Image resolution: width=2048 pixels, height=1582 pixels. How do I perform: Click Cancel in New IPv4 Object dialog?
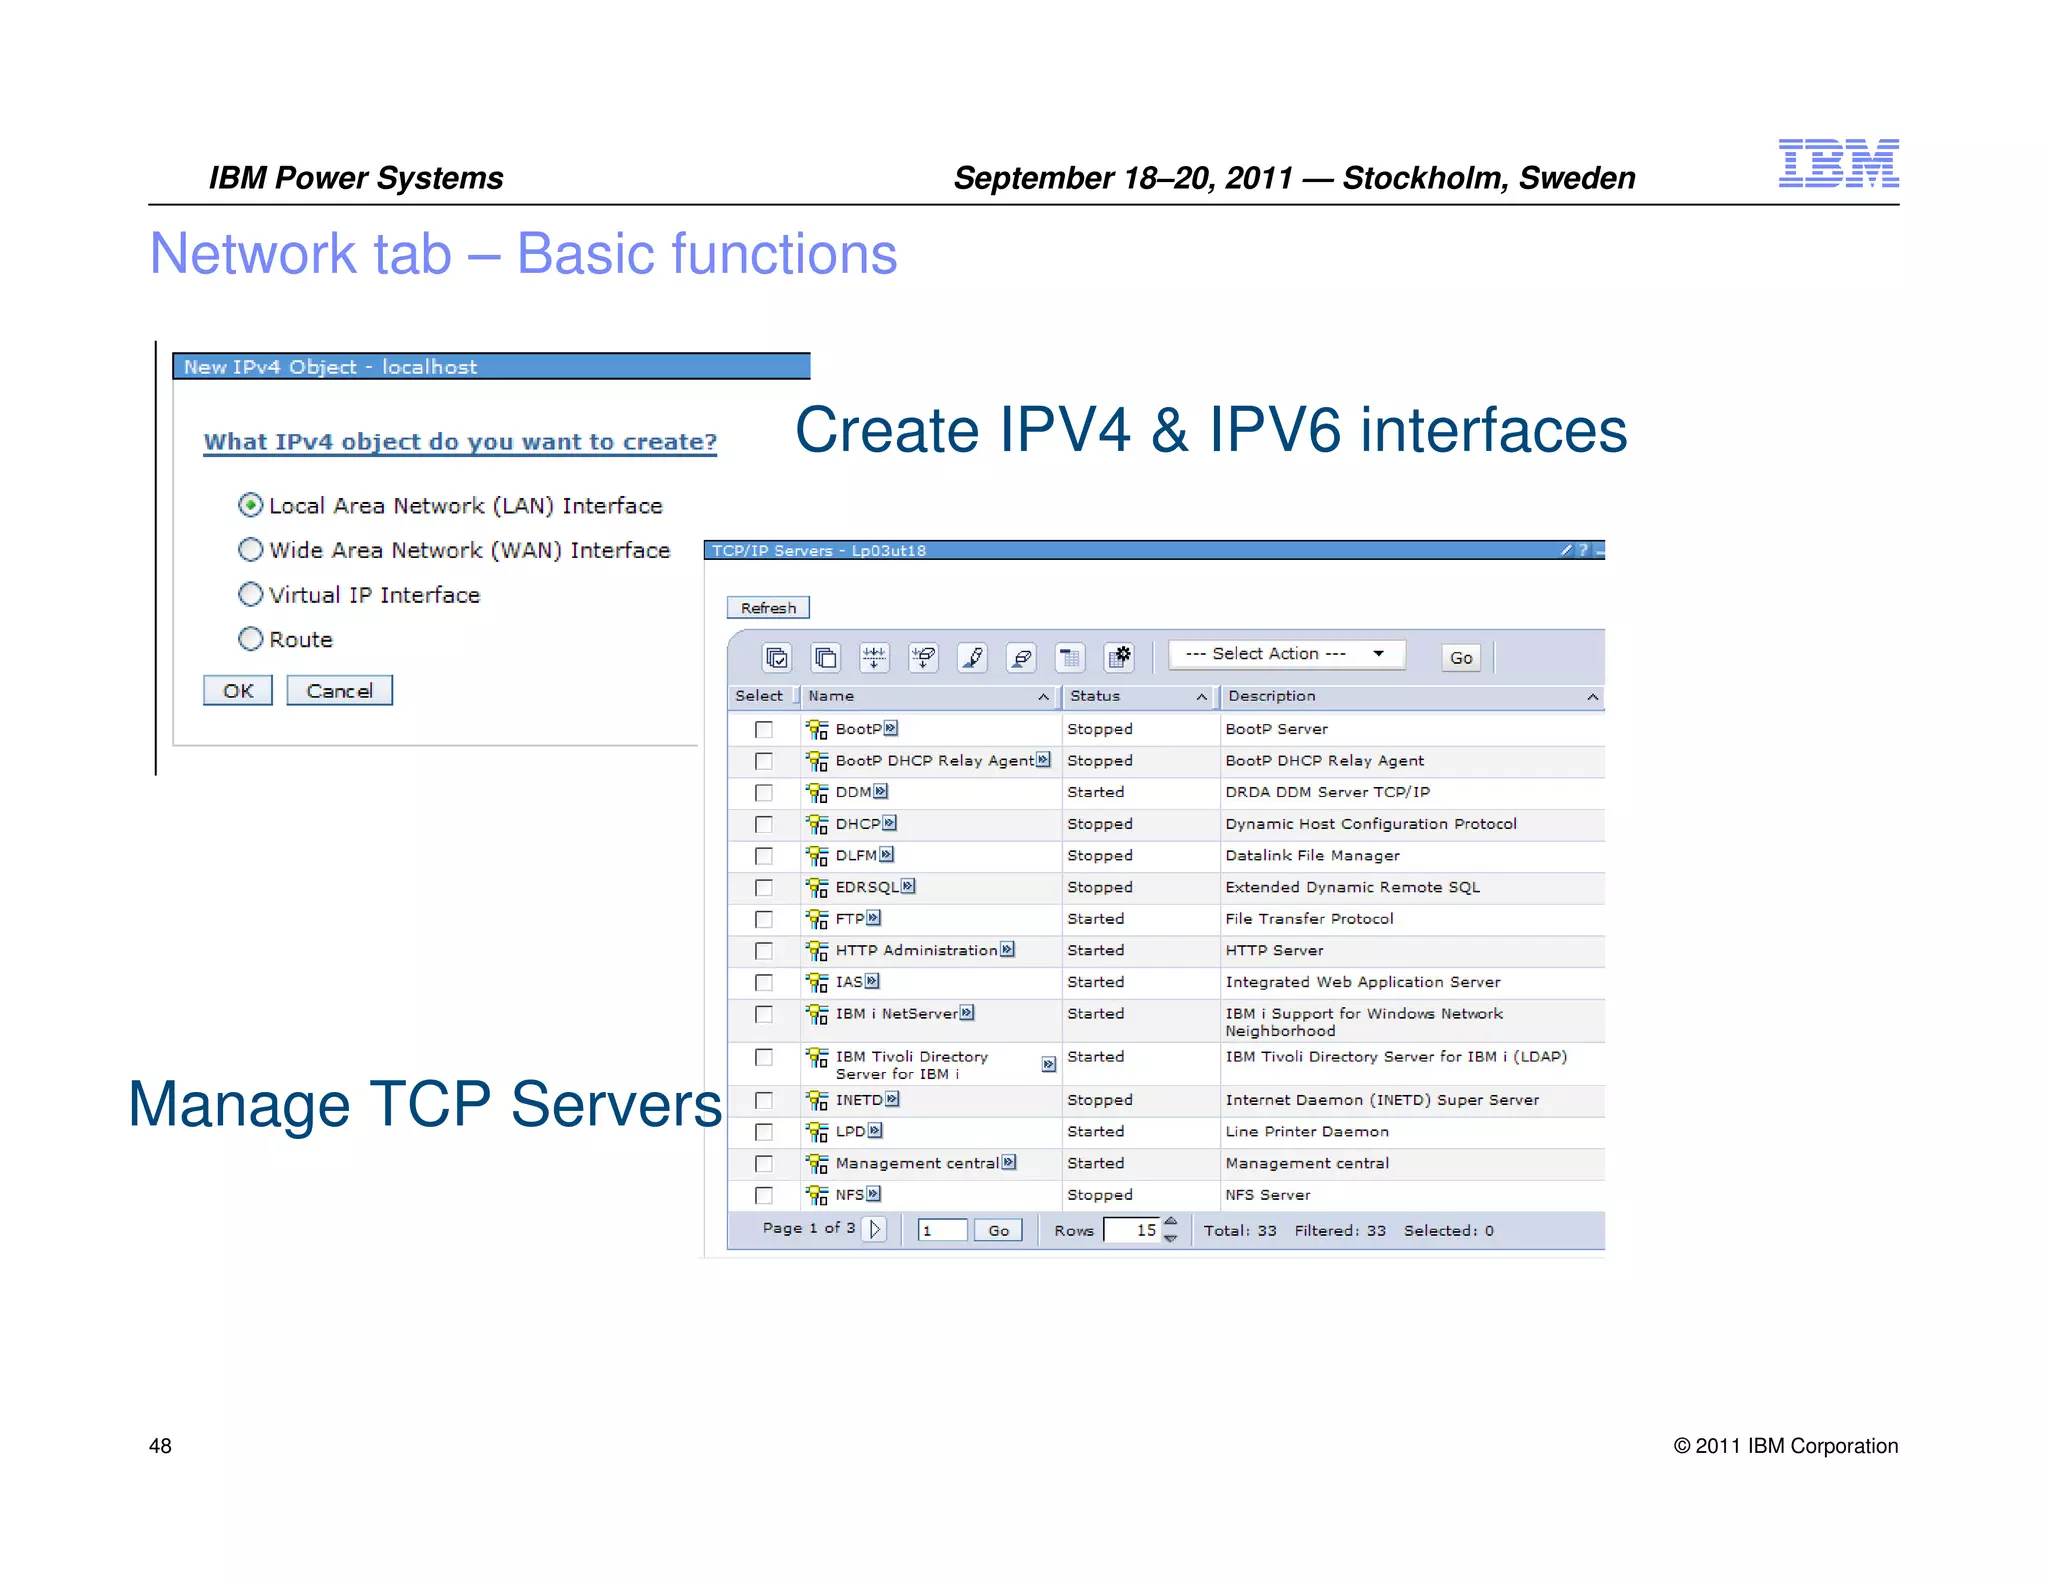pyautogui.click(x=339, y=691)
